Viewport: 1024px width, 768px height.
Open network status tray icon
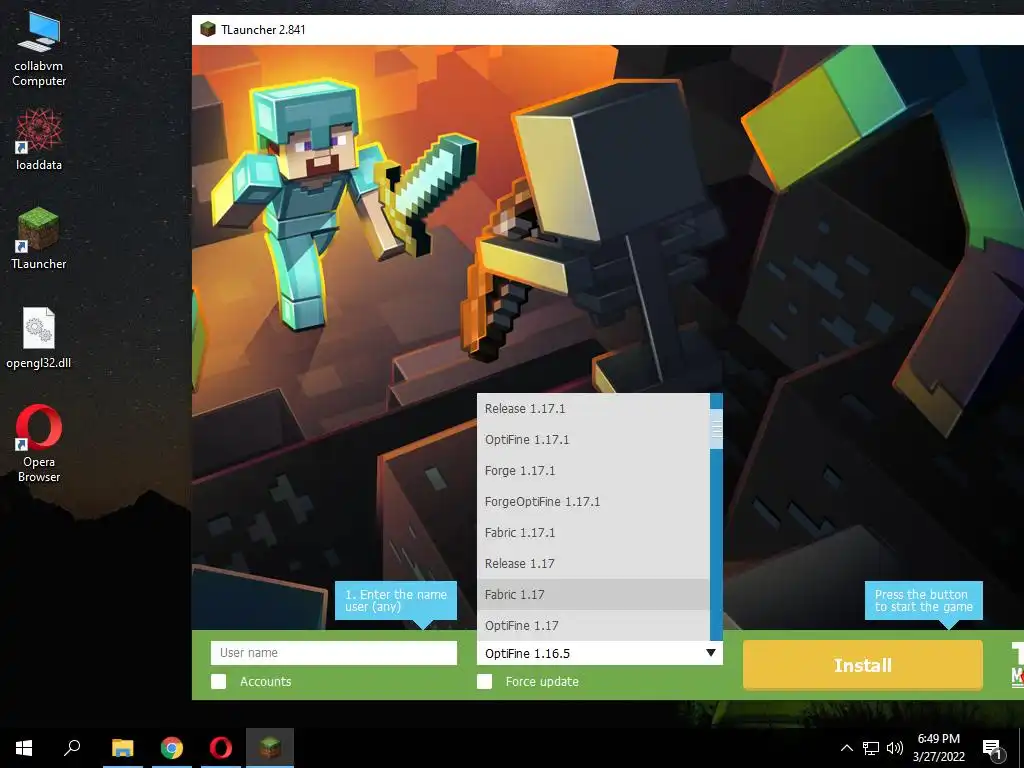tap(871, 748)
